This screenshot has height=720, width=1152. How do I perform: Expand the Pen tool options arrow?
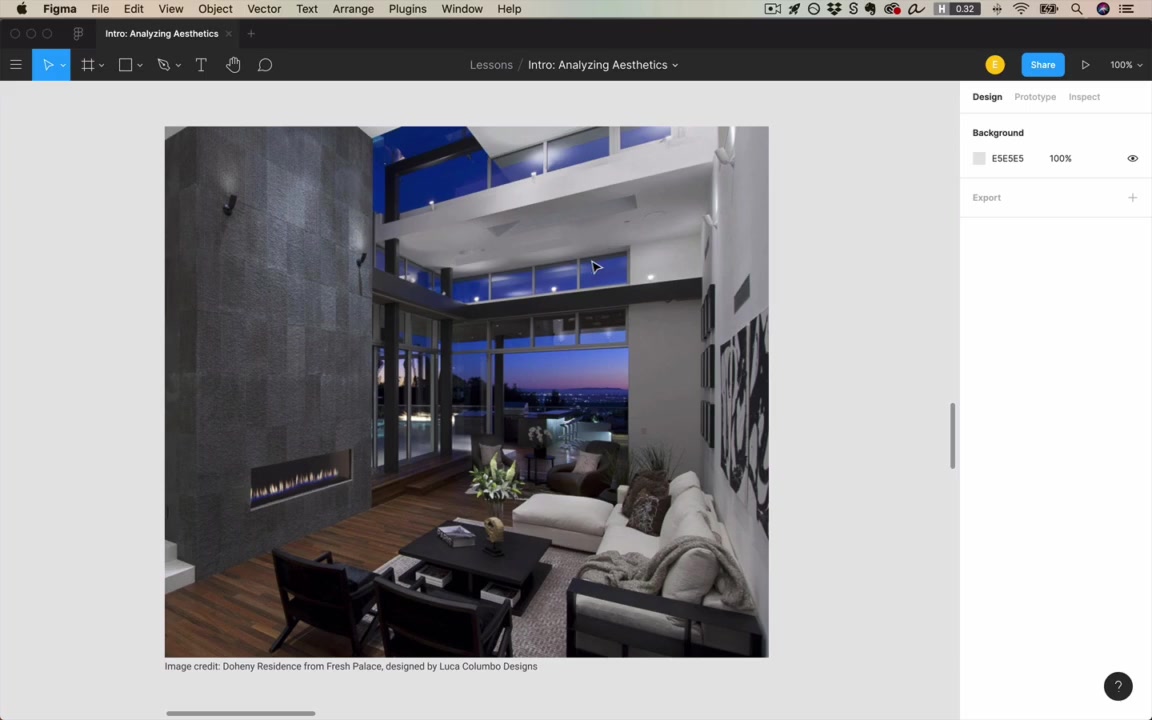pos(178,65)
